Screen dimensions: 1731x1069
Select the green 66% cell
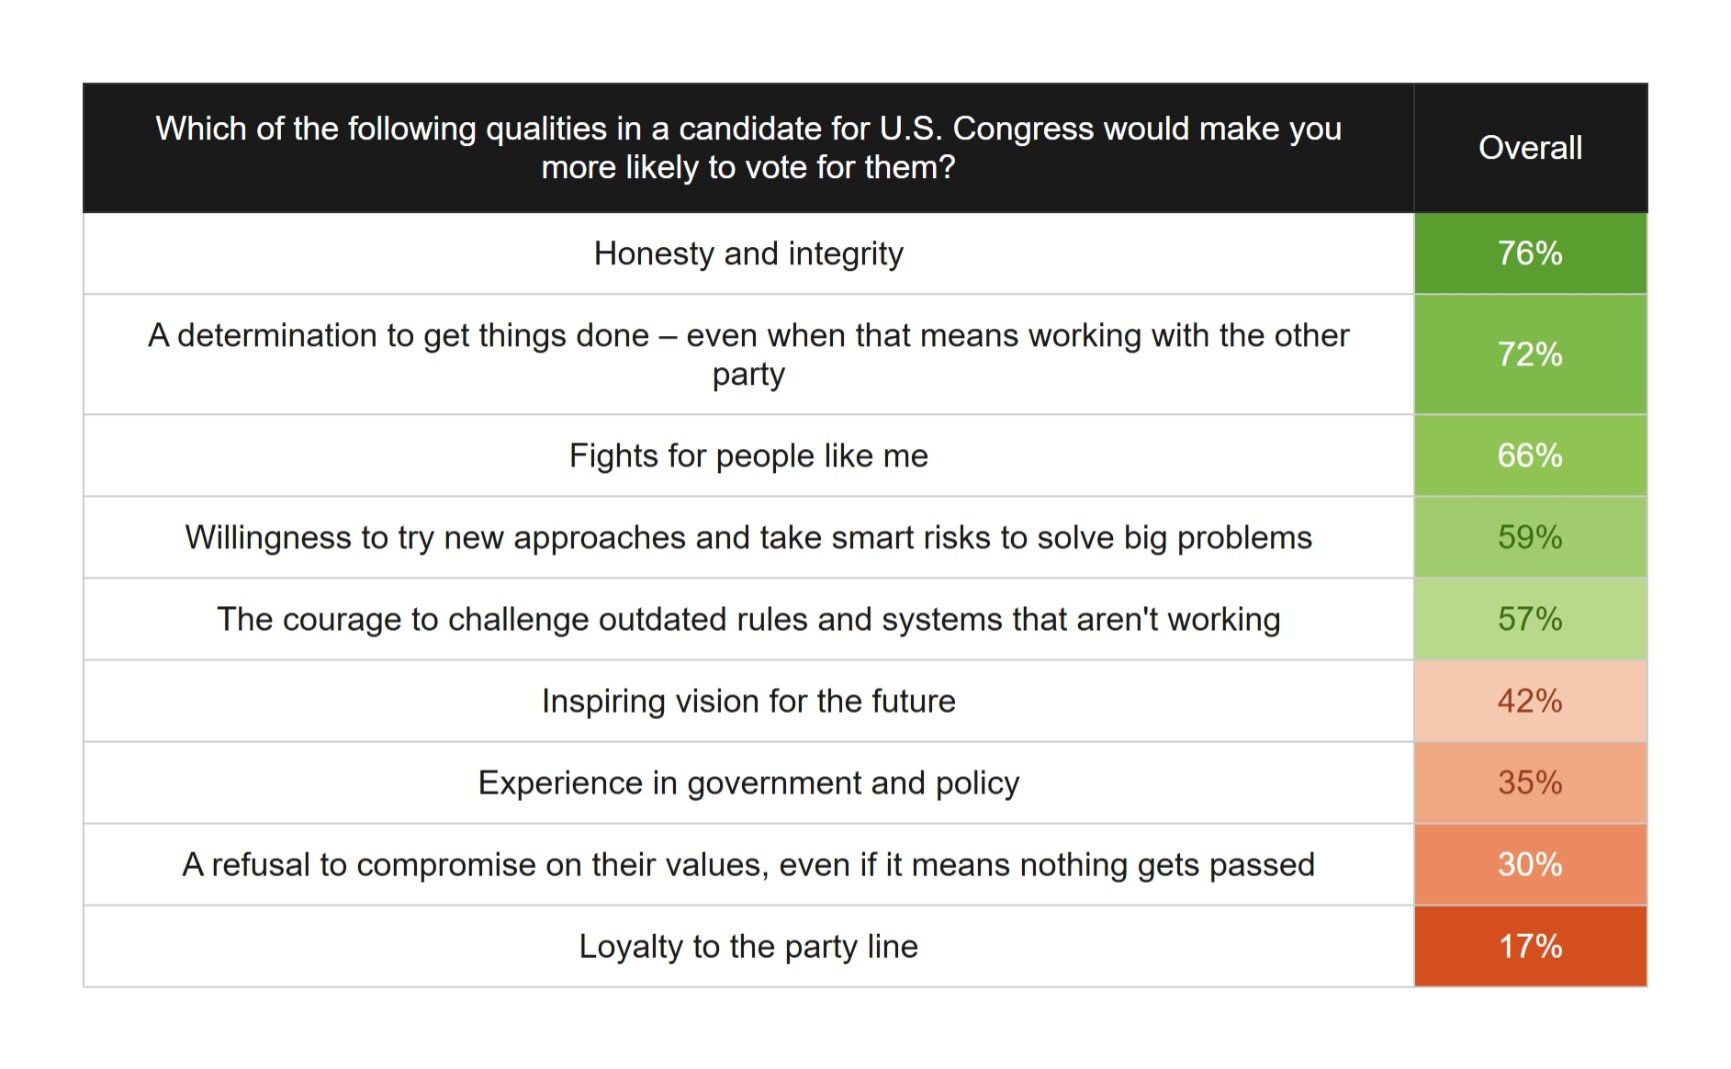1530,456
